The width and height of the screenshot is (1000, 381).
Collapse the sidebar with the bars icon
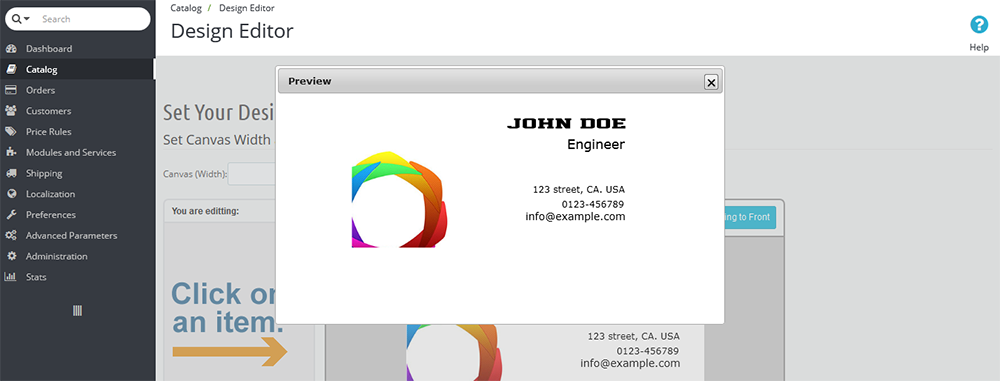[77, 311]
